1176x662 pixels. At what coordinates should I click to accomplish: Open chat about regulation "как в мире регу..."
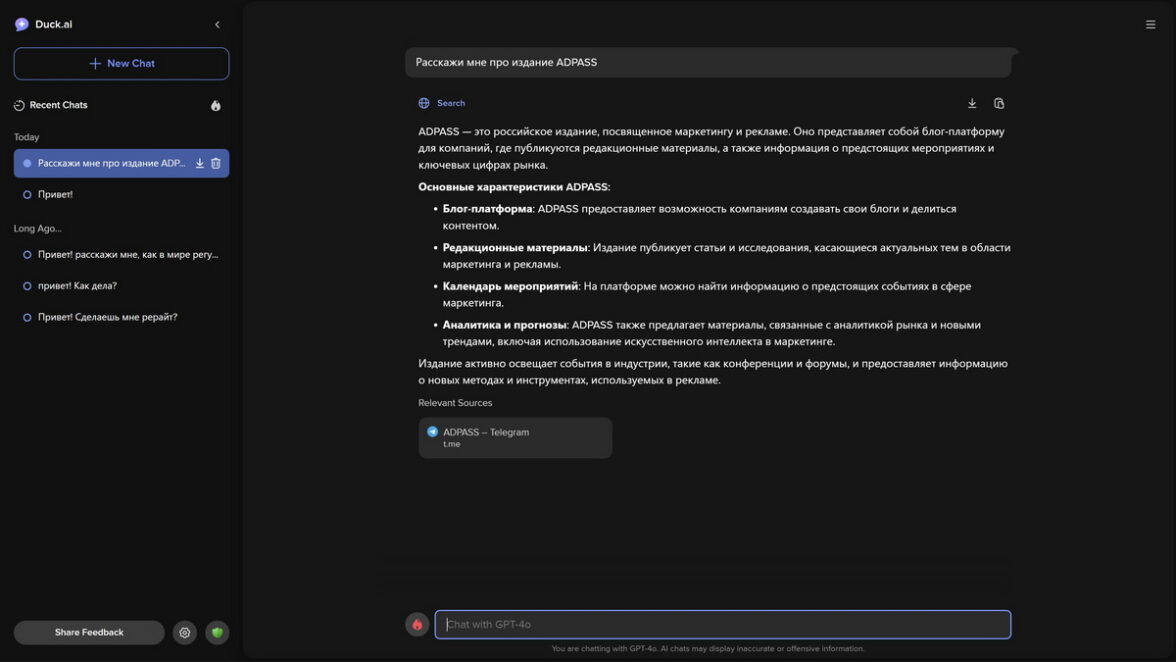[127, 254]
